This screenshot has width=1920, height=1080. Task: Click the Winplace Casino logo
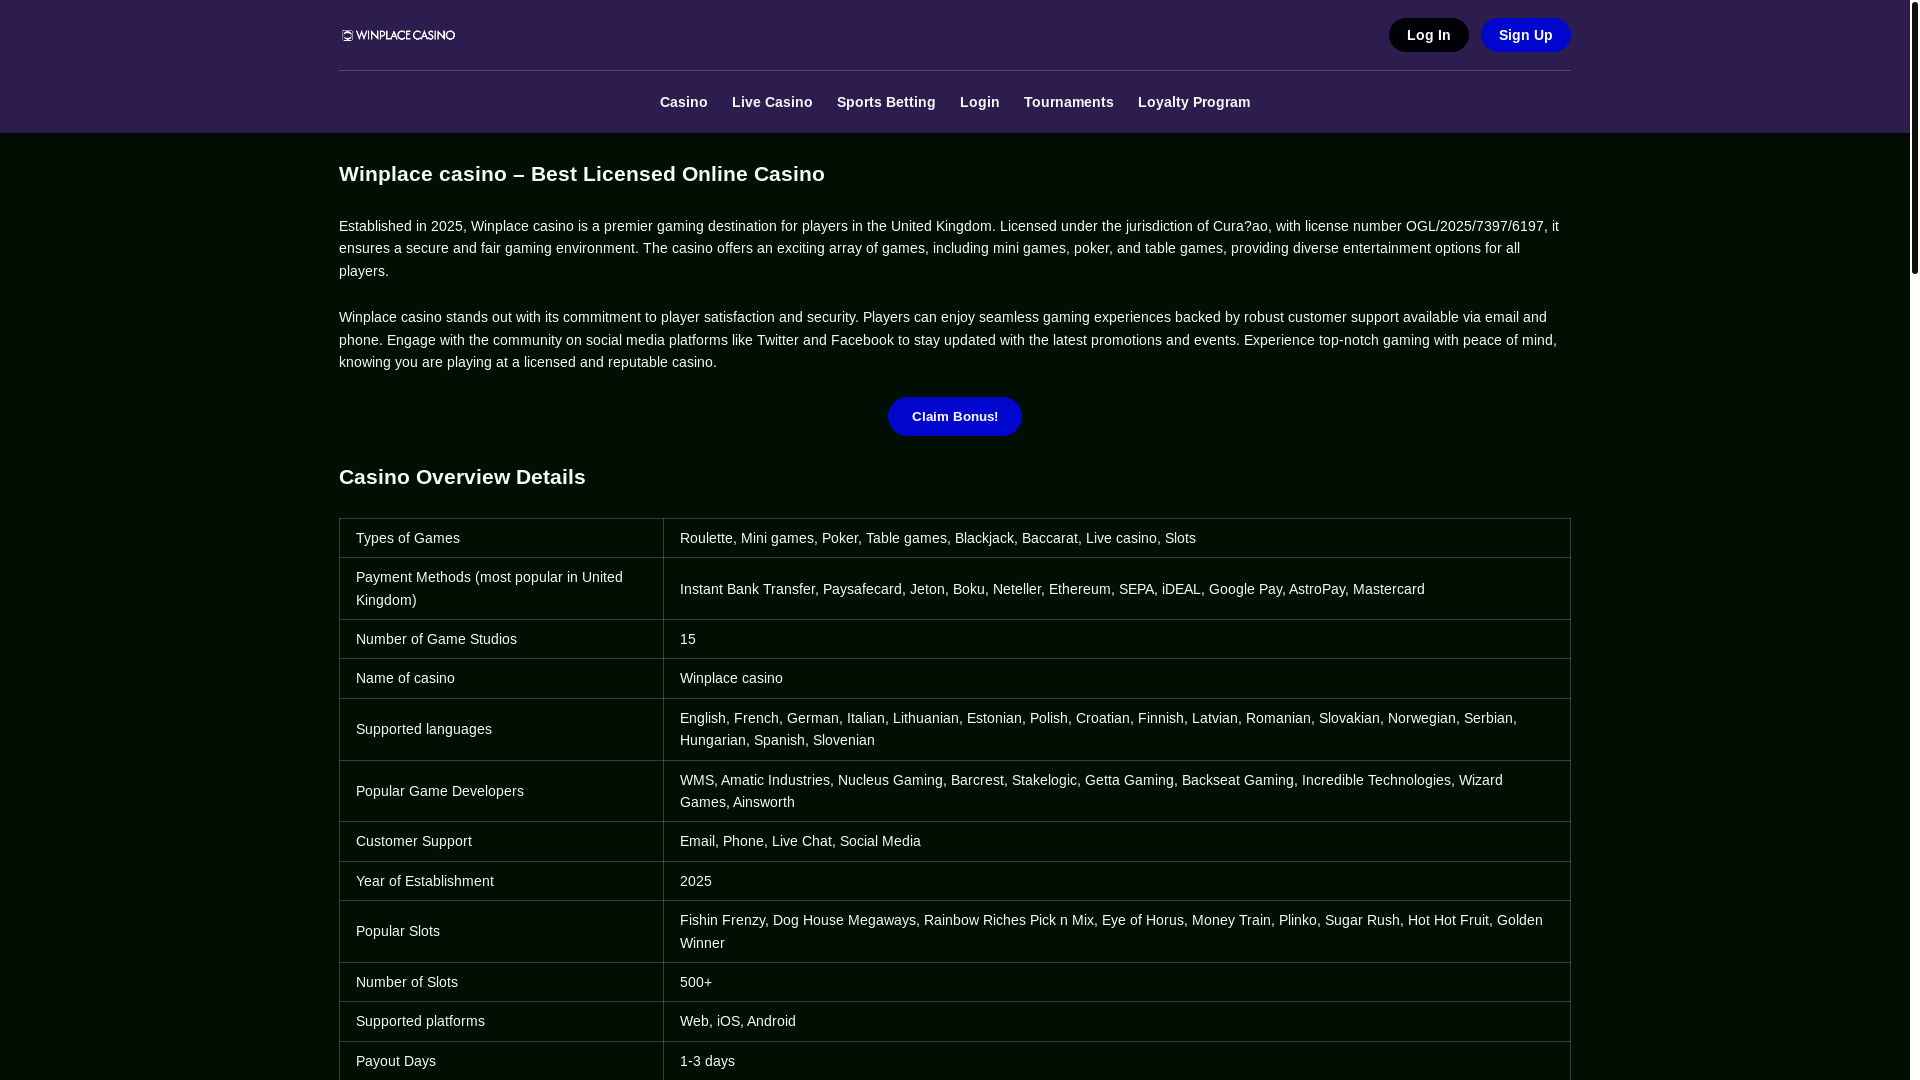[x=398, y=35]
